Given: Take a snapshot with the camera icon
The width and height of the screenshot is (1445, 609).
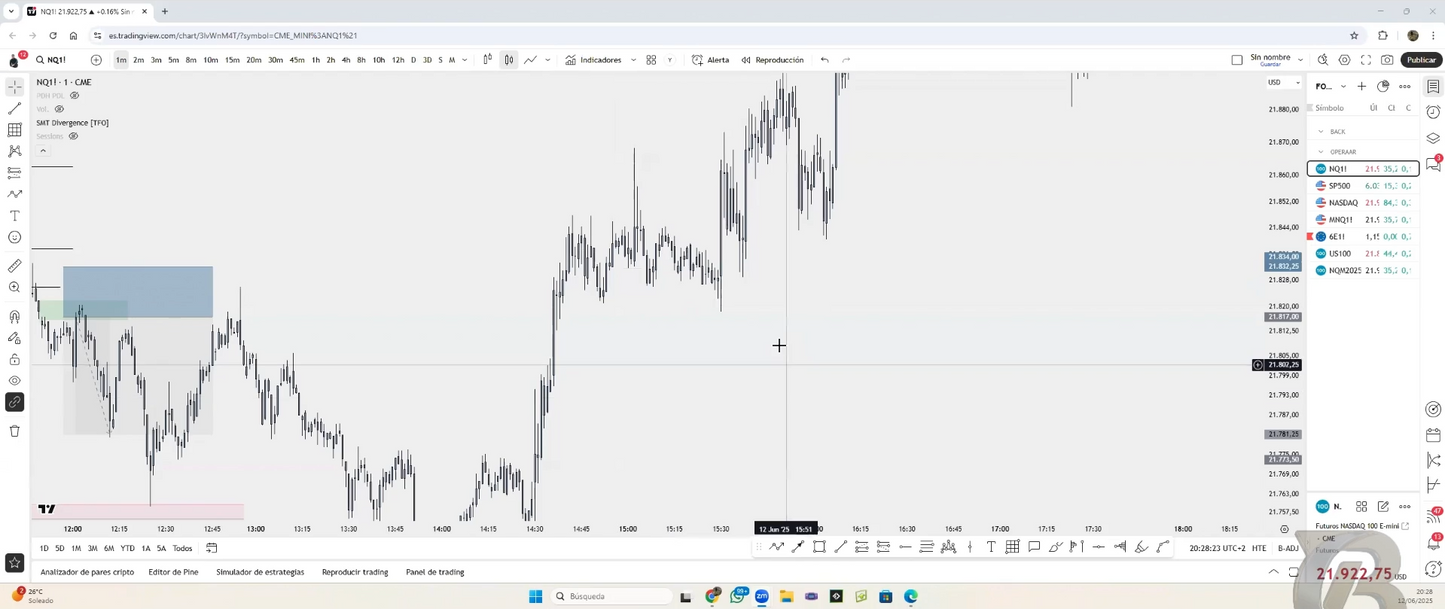Looking at the screenshot, I should 1387,60.
